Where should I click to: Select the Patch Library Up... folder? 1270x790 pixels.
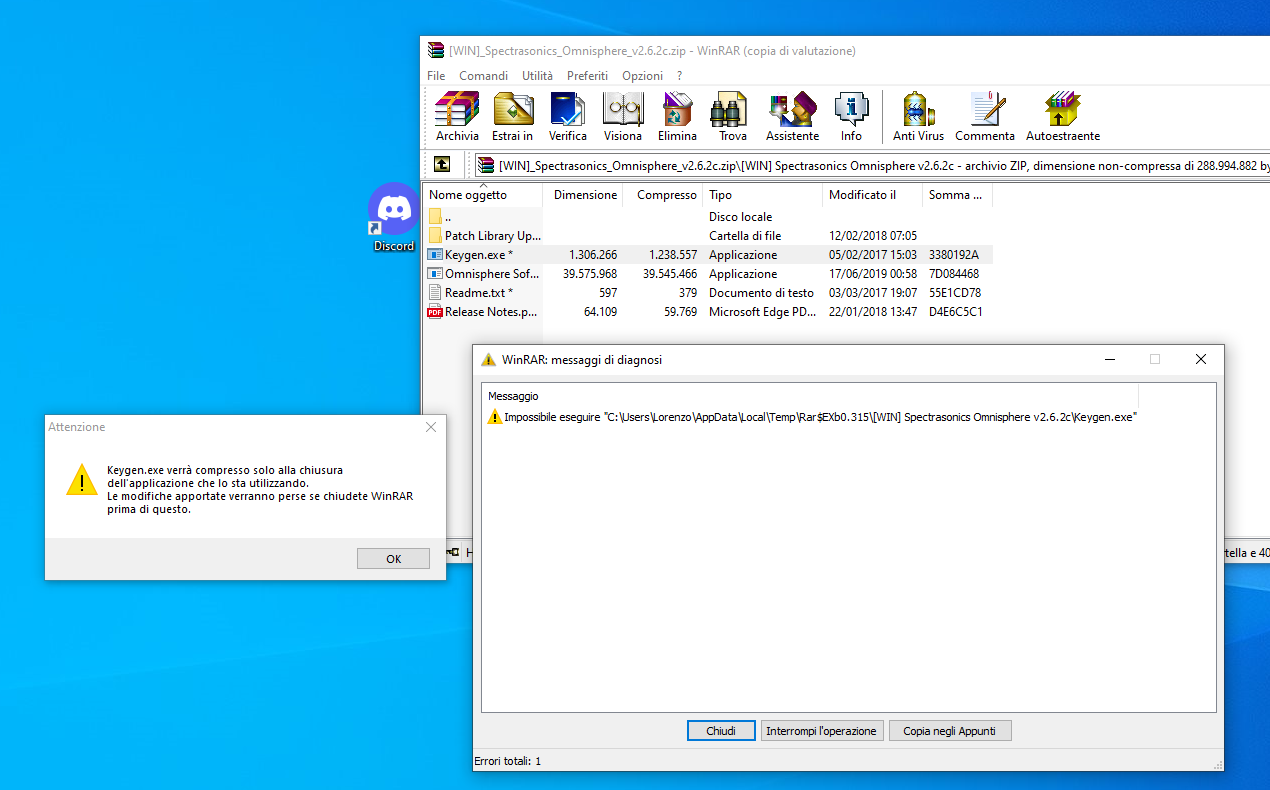[x=484, y=236]
